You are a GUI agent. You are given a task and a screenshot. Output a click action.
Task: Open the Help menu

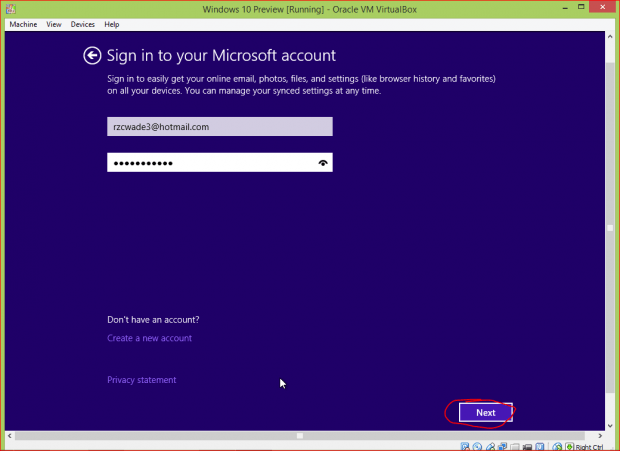tap(112, 24)
